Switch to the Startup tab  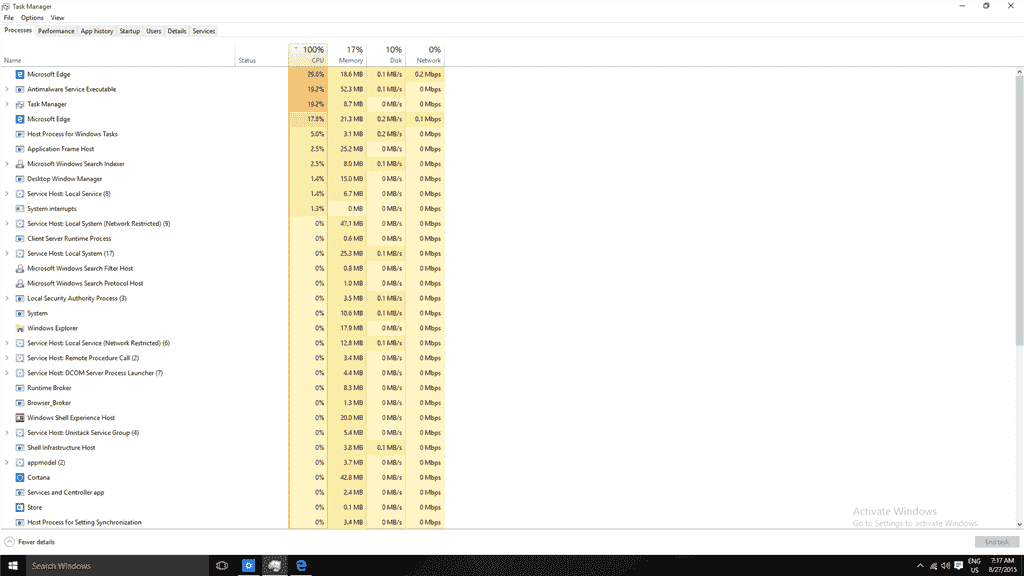129,31
